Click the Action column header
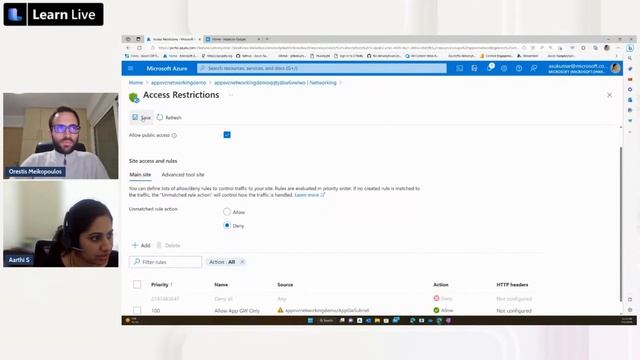The image size is (640, 360). [441, 284]
